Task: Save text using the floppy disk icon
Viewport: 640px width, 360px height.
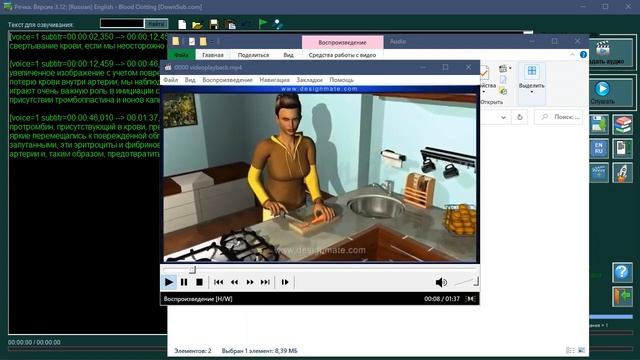Action: (214, 24)
